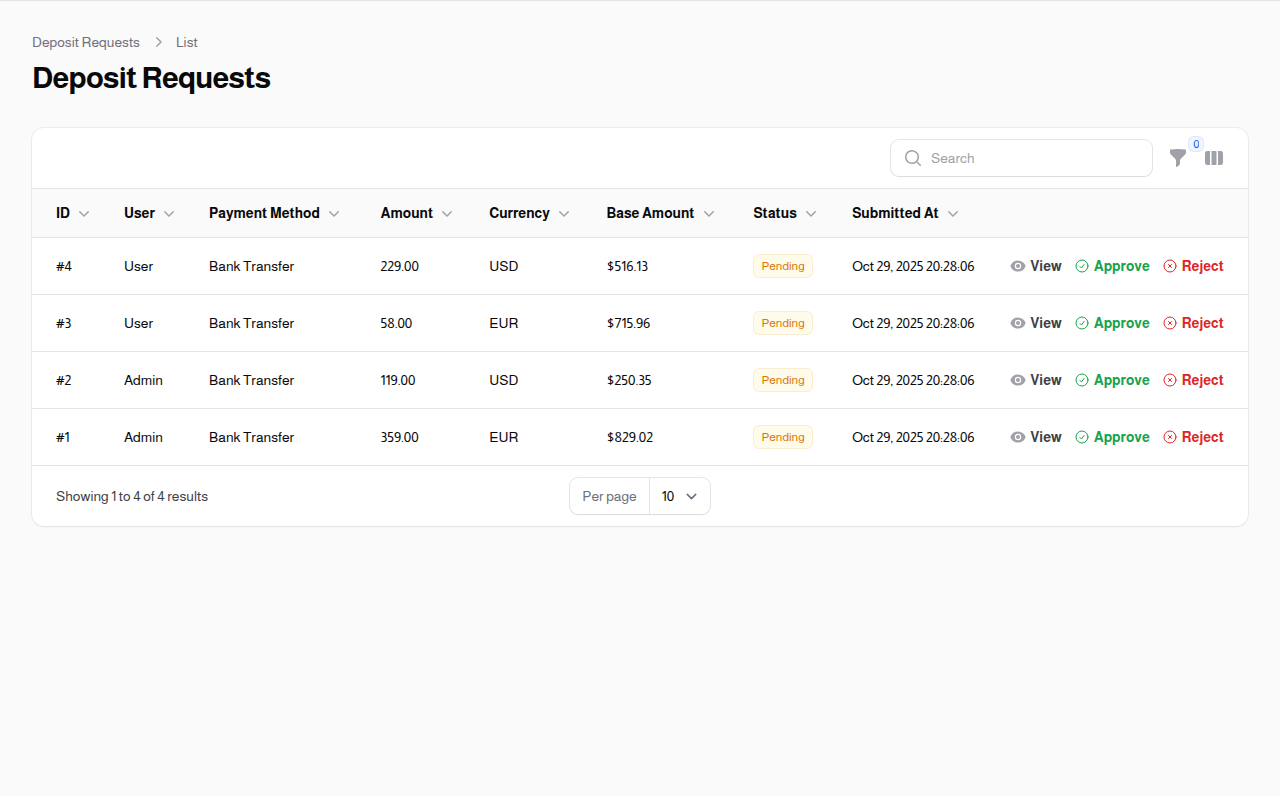The image size is (1280, 796).
Task: Reject deposit request #2
Action: point(1193,380)
